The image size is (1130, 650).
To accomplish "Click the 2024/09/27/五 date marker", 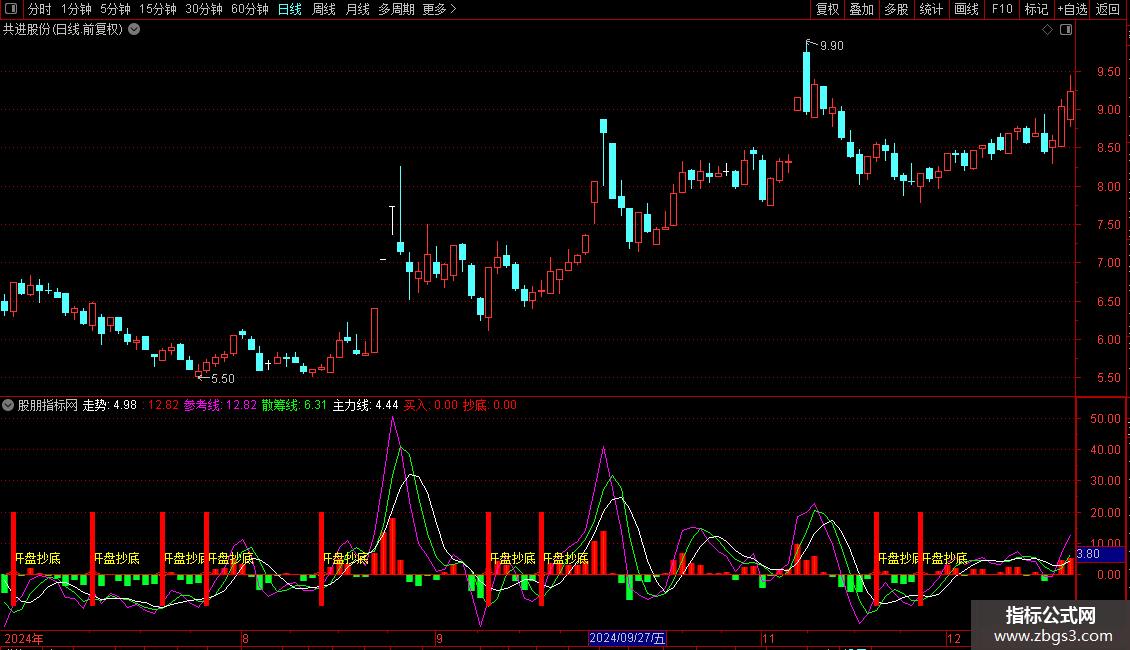I will point(627,638).
